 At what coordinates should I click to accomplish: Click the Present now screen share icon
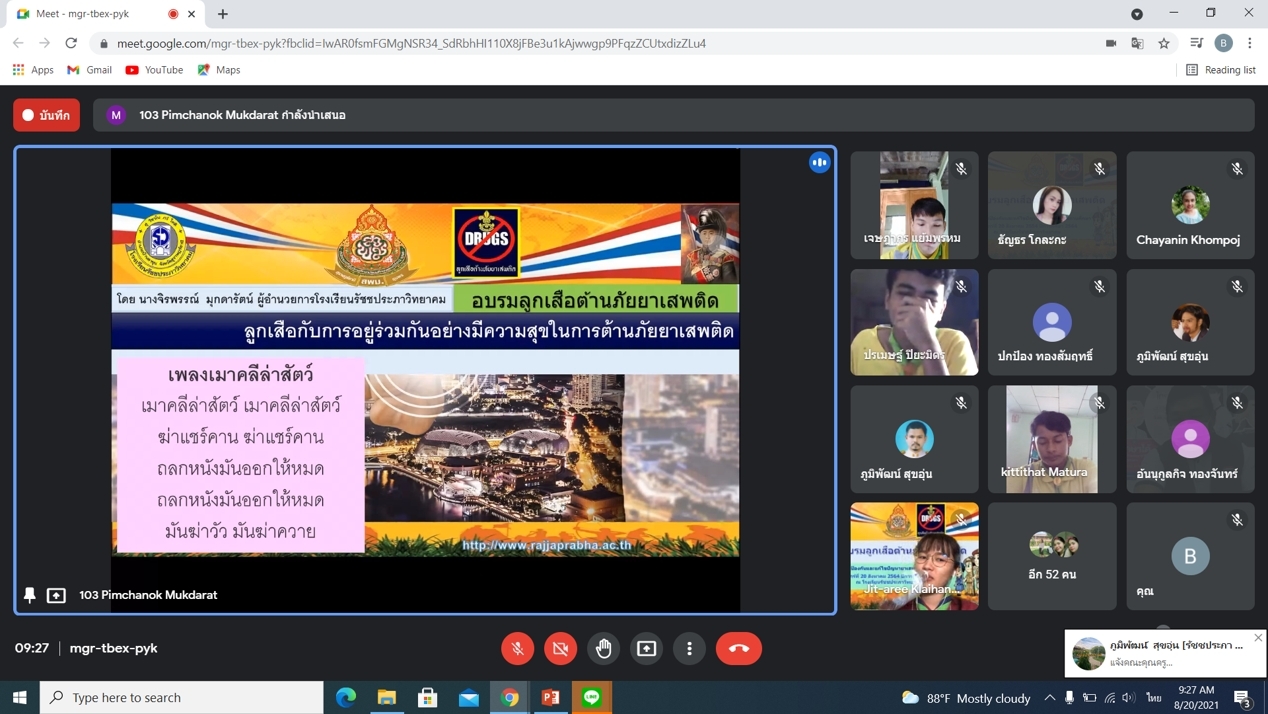pos(647,648)
